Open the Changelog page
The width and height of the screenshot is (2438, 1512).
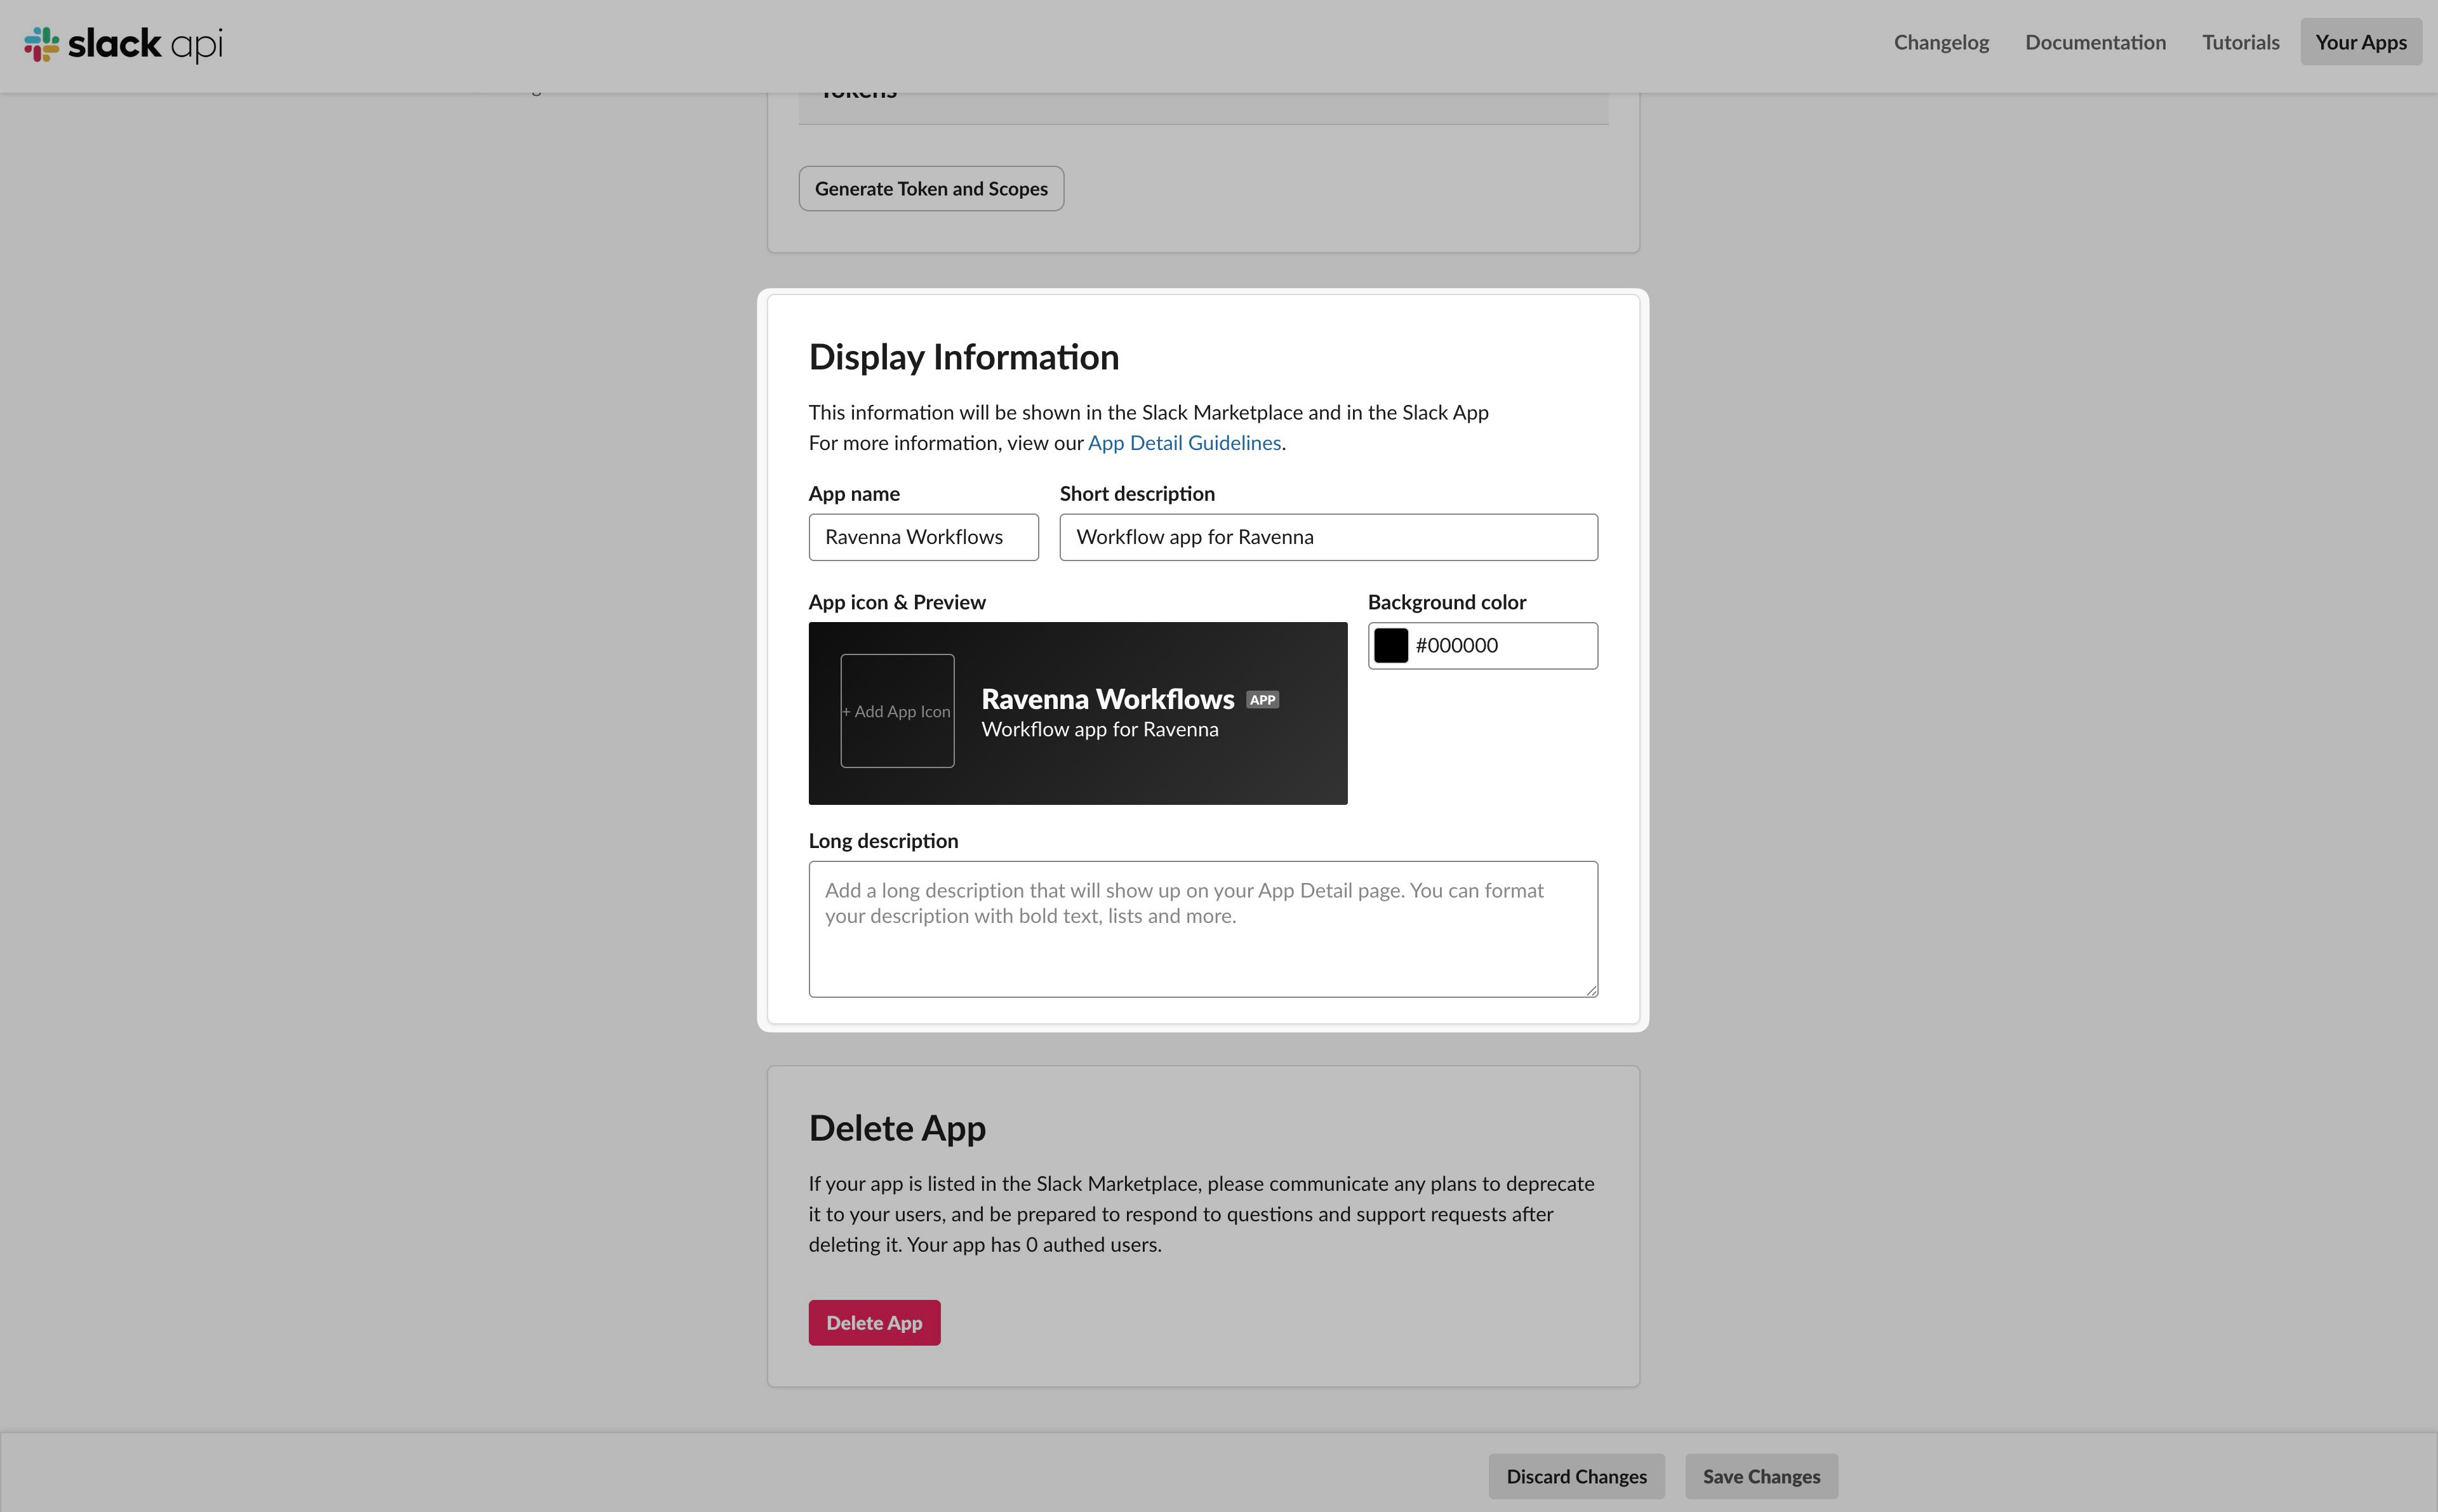[1941, 42]
